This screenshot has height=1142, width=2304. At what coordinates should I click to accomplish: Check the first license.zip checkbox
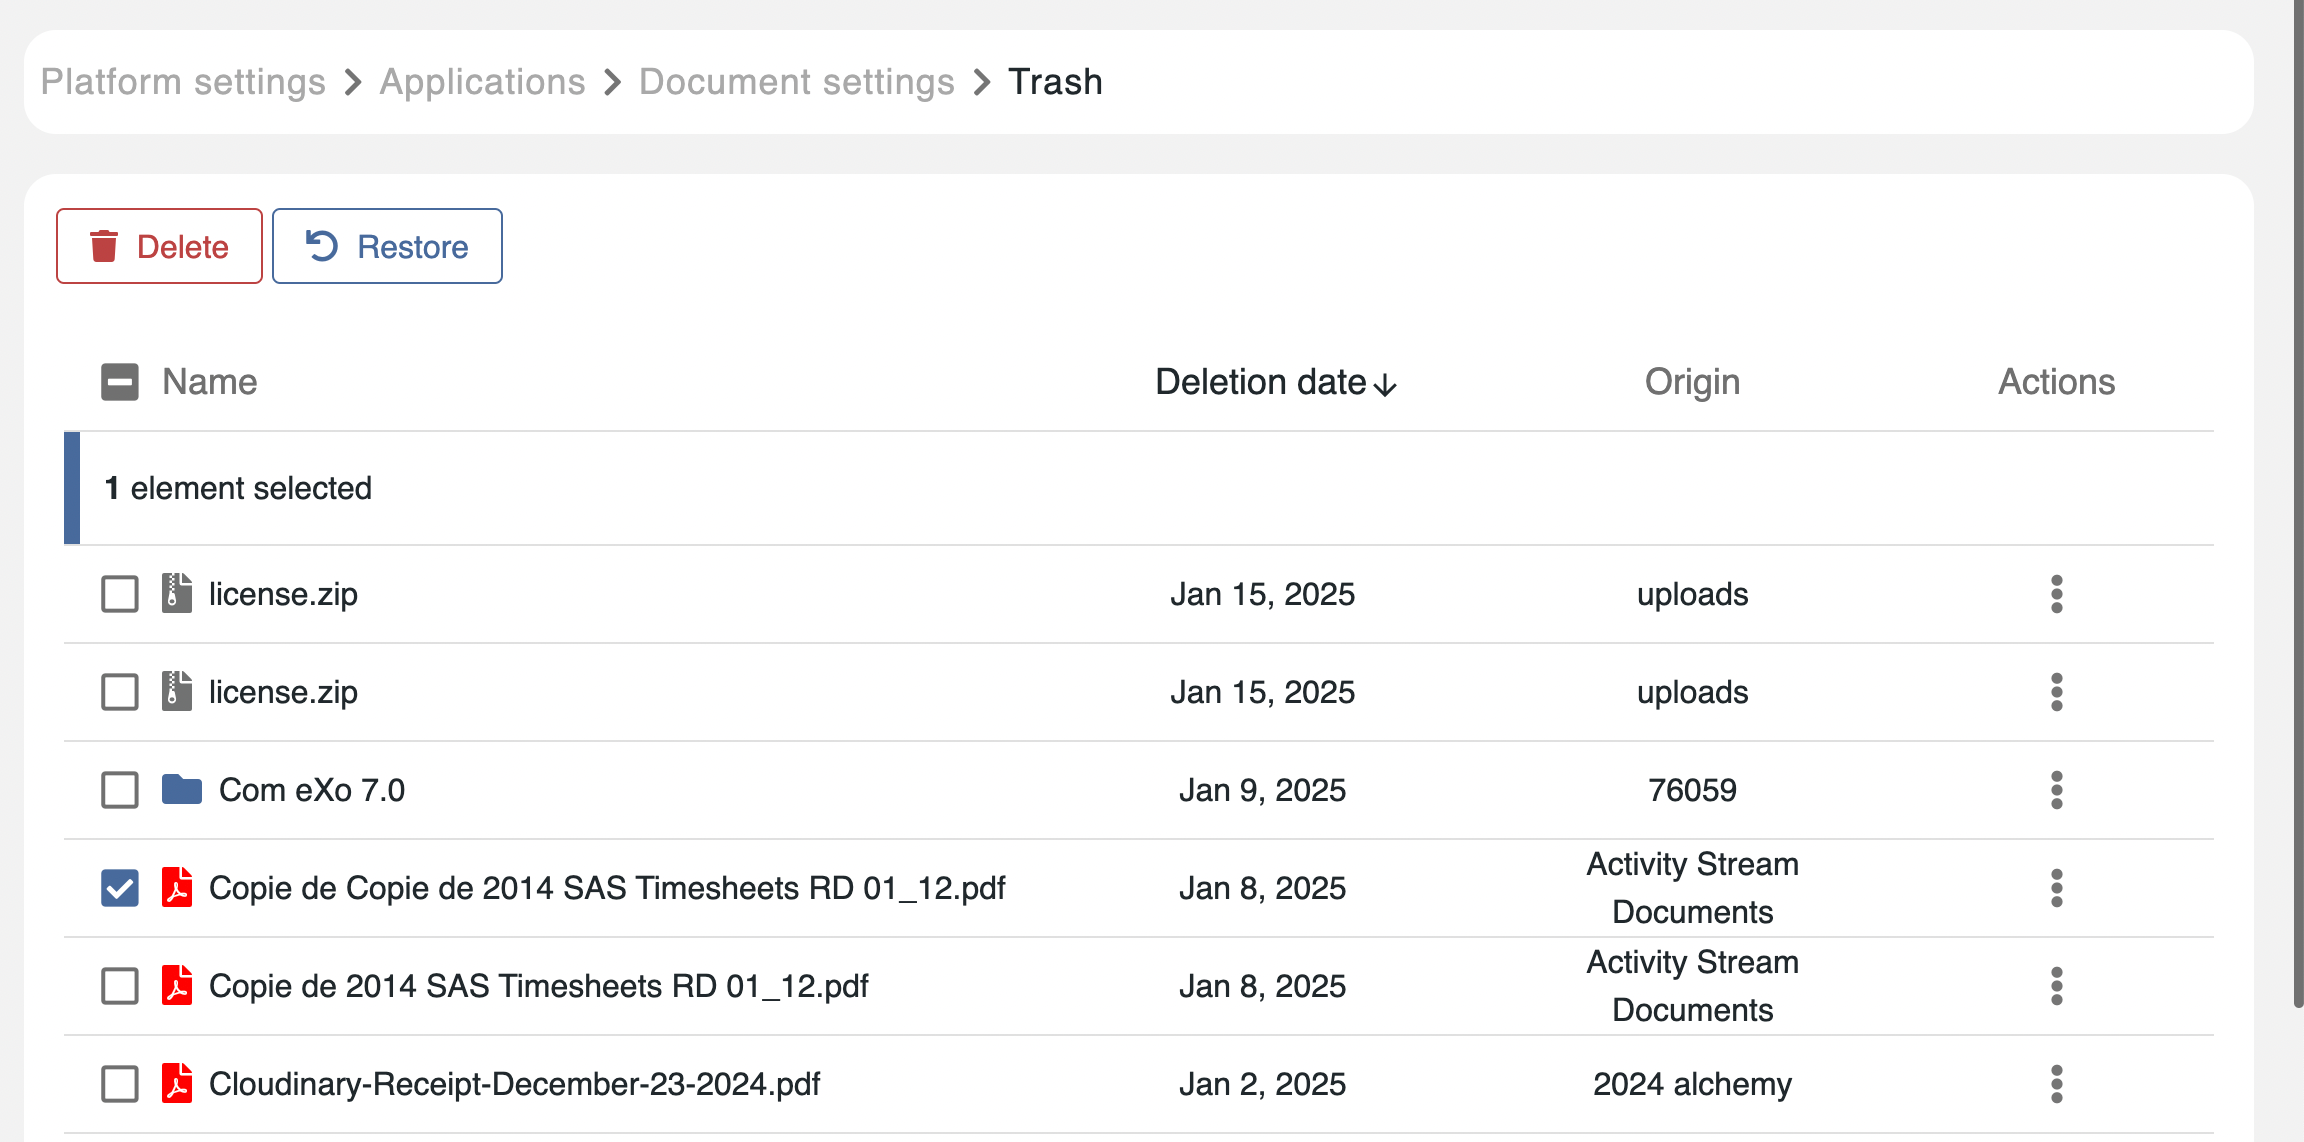pyautogui.click(x=120, y=594)
